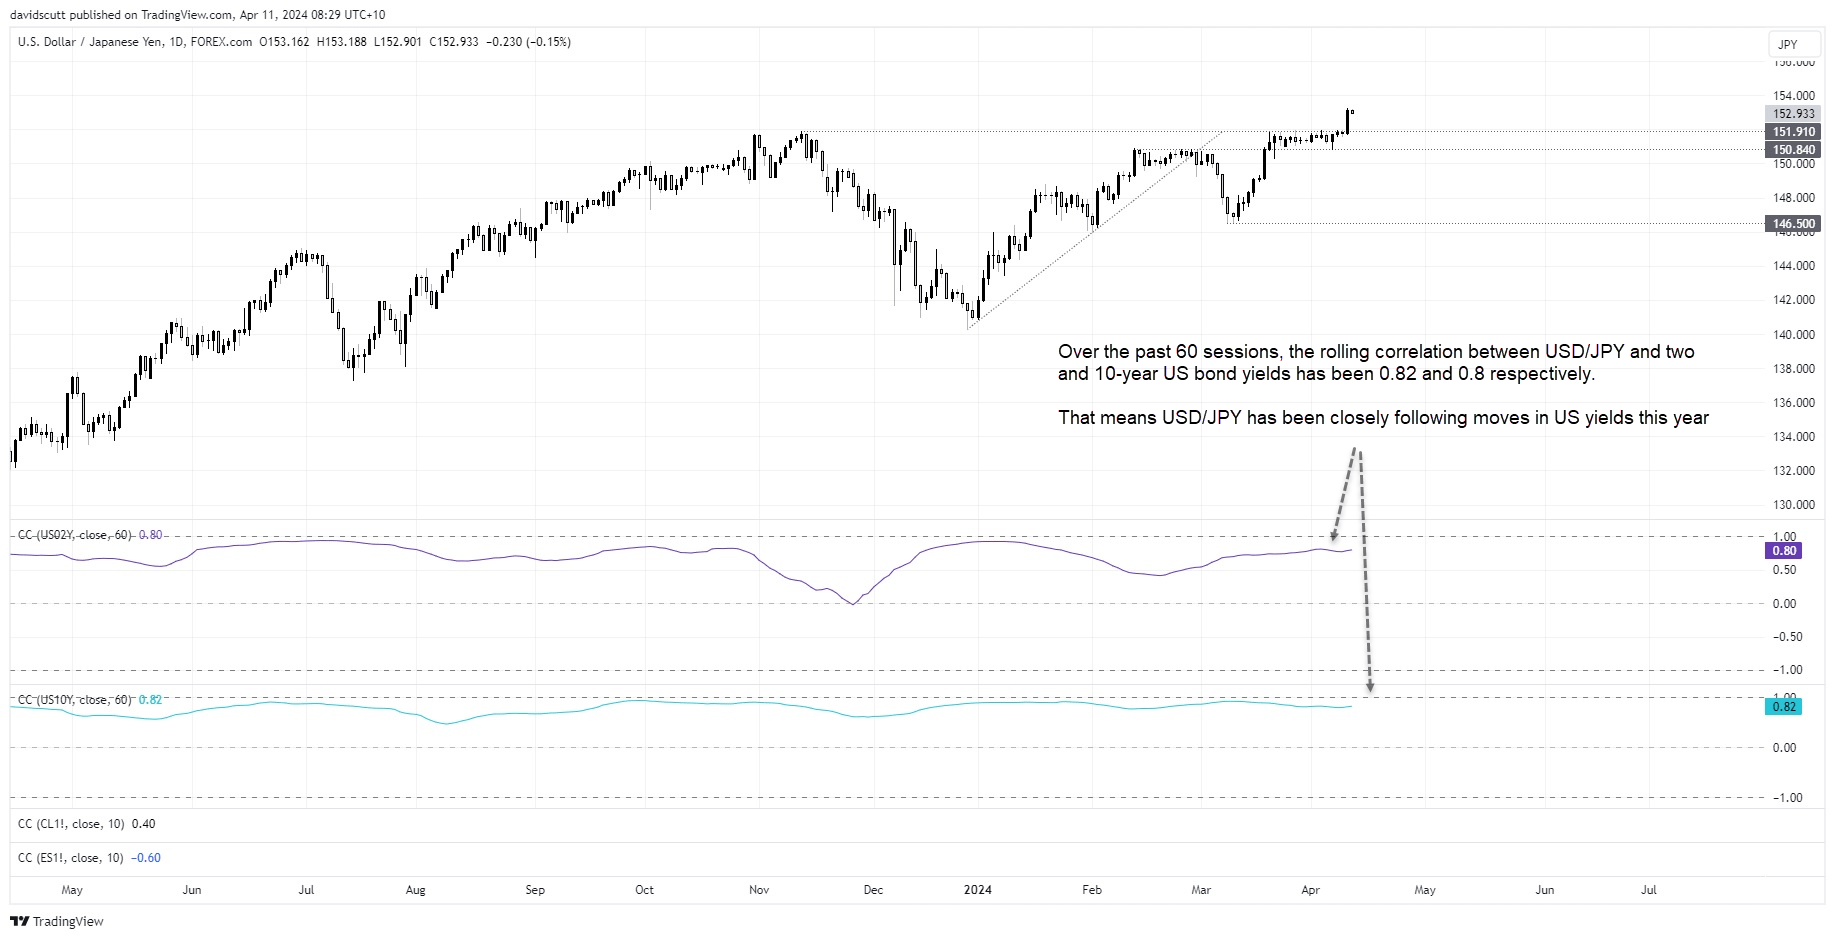Click the open price value O153.162

(x=284, y=42)
